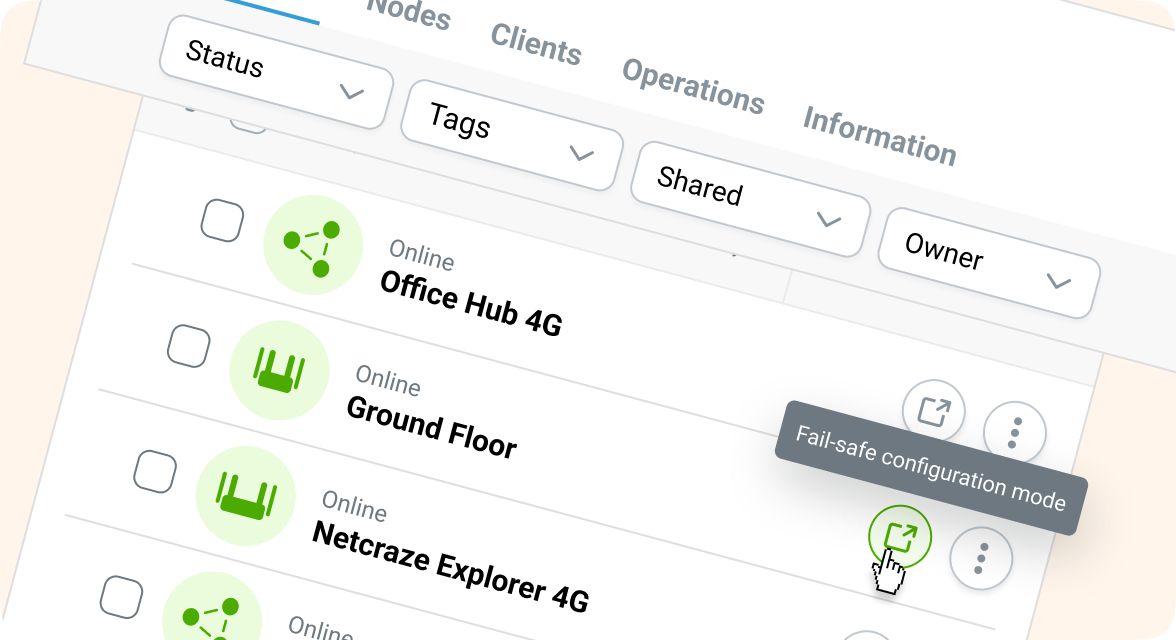Viewport: 1176px width, 640px height.
Task: Select the Ground Floor row checkbox
Action: [x=188, y=346]
